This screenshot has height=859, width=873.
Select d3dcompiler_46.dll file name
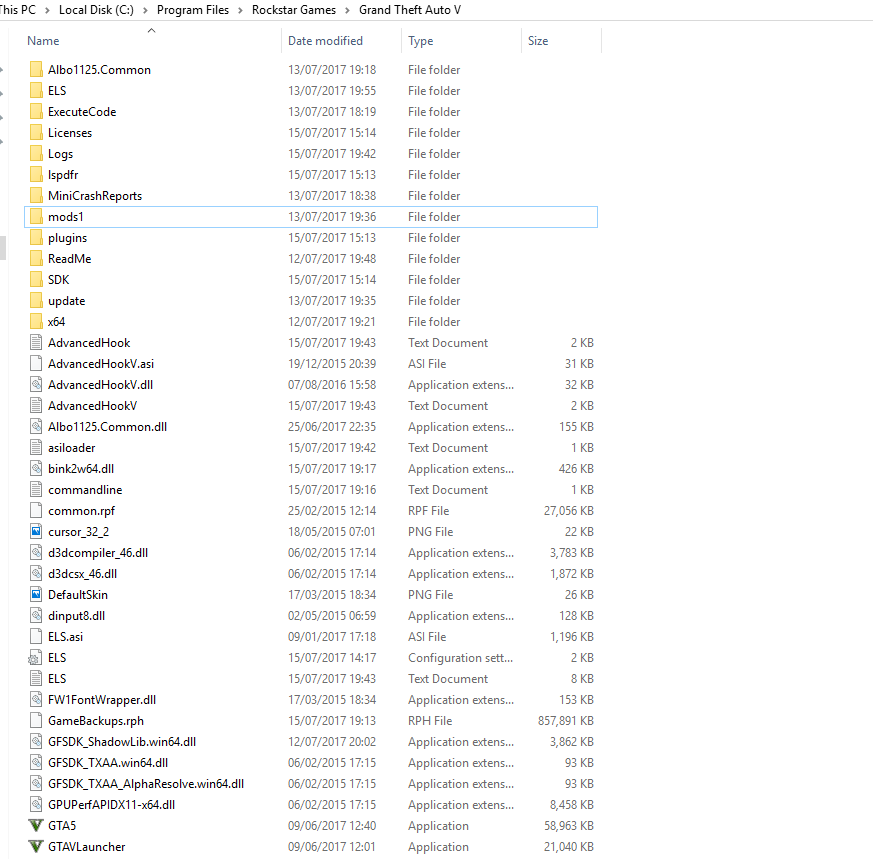click(x=98, y=553)
